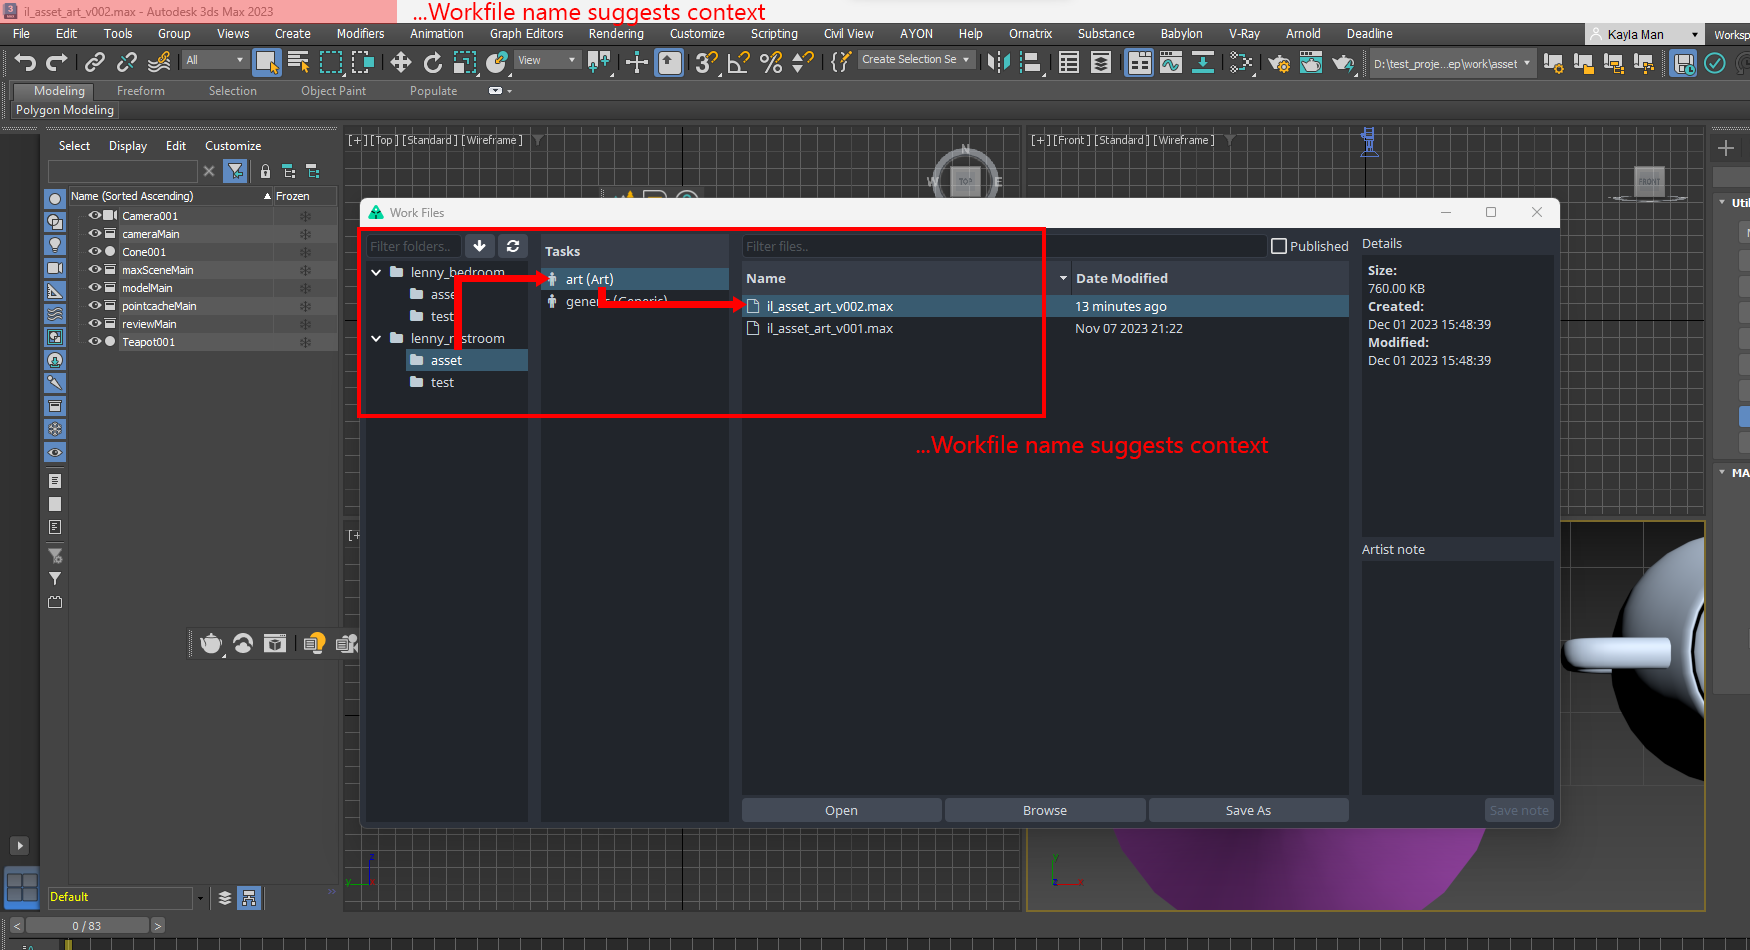Click the Percent Snap toggle icon
This screenshot has height=950, width=1750.
(x=771, y=63)
